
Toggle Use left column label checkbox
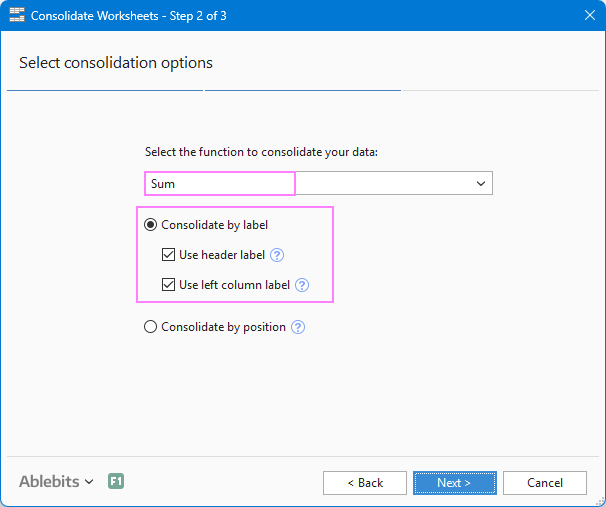[x=168, y=285]
